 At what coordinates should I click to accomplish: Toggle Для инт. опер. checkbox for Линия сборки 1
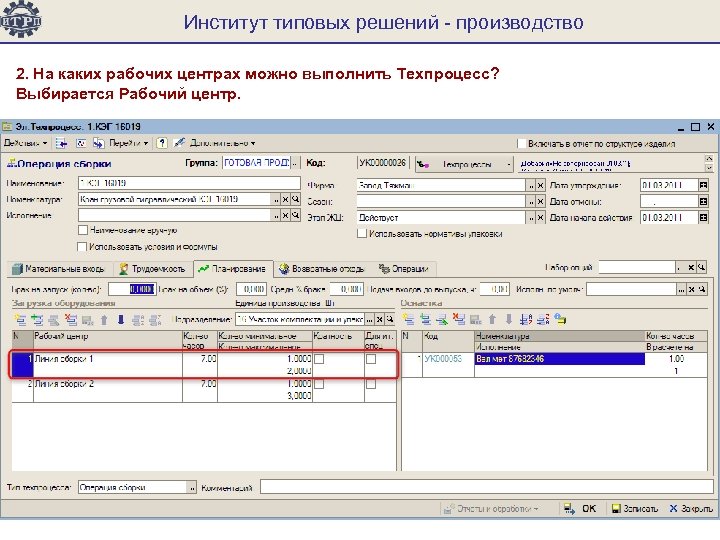[x=371, y=359]
